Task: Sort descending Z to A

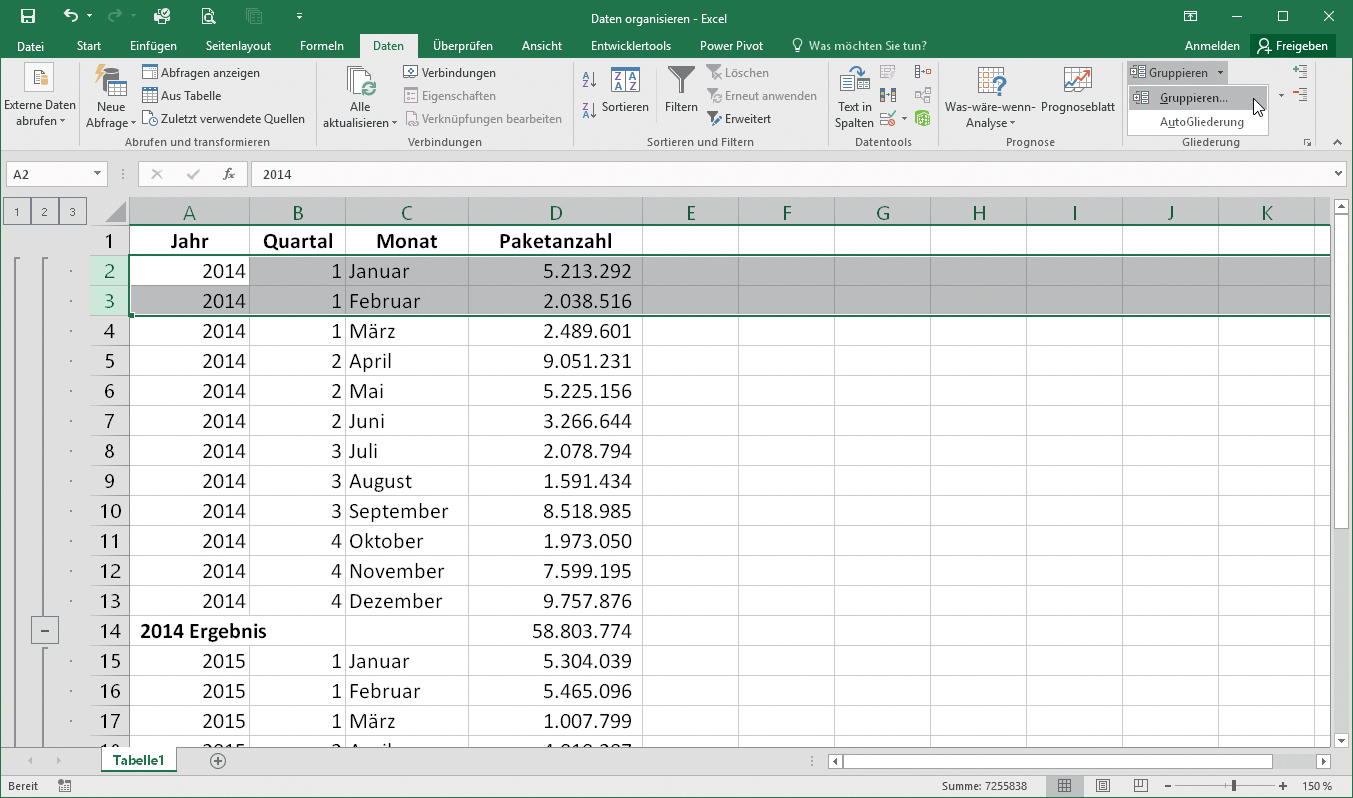Action: pos(589,109)
